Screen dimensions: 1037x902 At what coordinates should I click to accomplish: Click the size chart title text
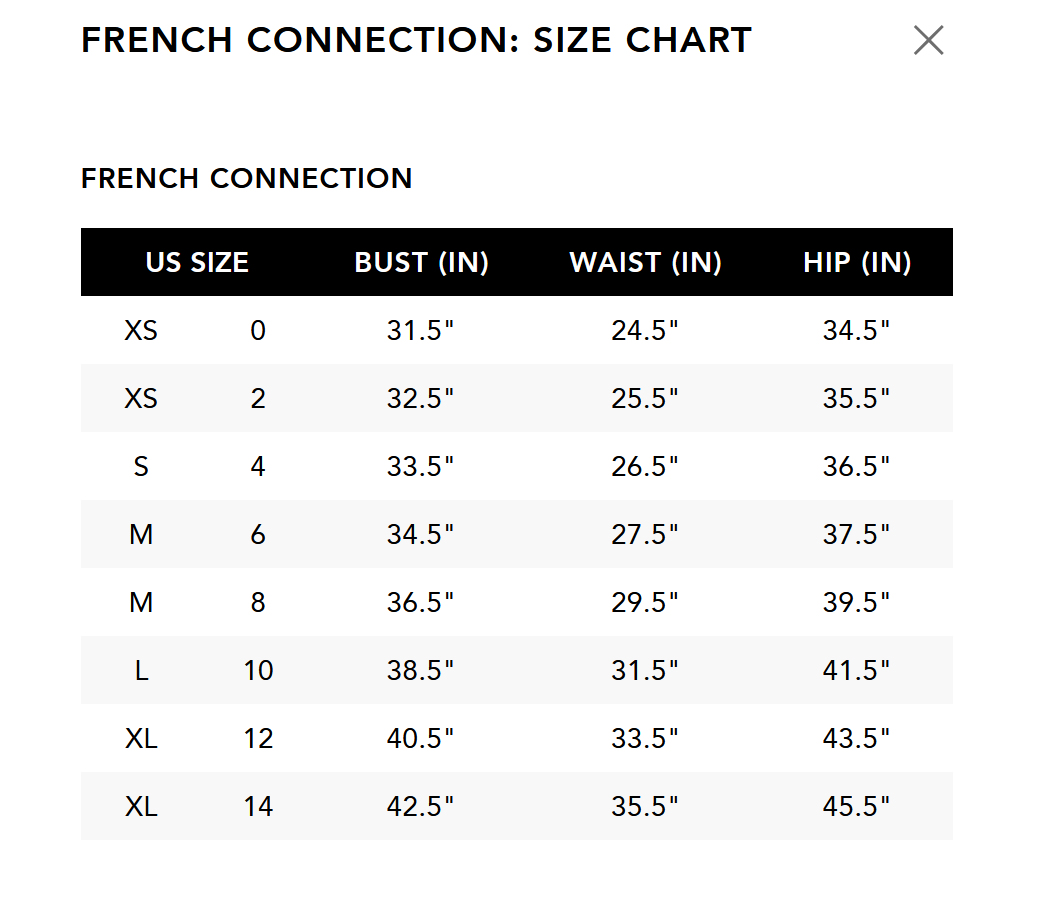[416, 40]
